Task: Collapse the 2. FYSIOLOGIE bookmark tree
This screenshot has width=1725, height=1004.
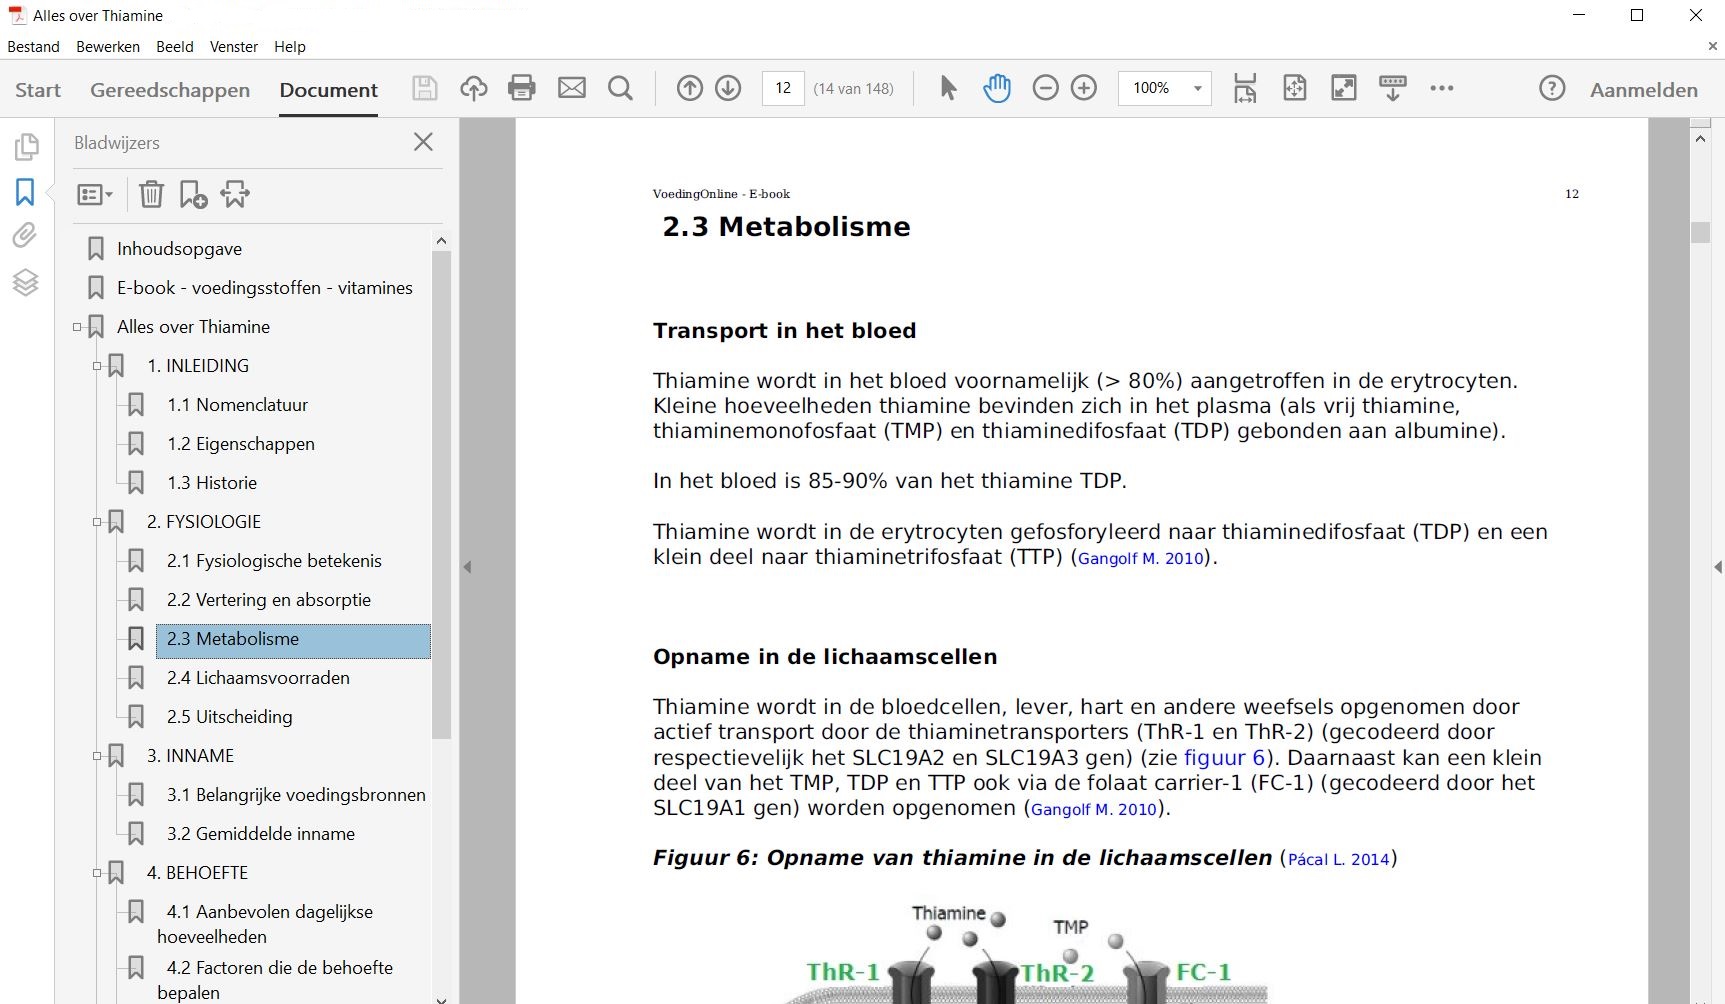Action: point(95,521)
